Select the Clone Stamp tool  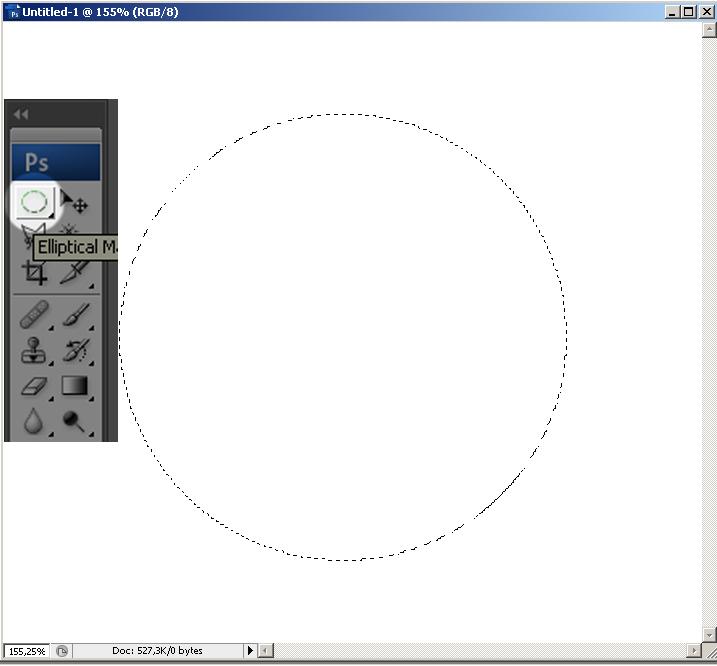(x=34, y=351)
